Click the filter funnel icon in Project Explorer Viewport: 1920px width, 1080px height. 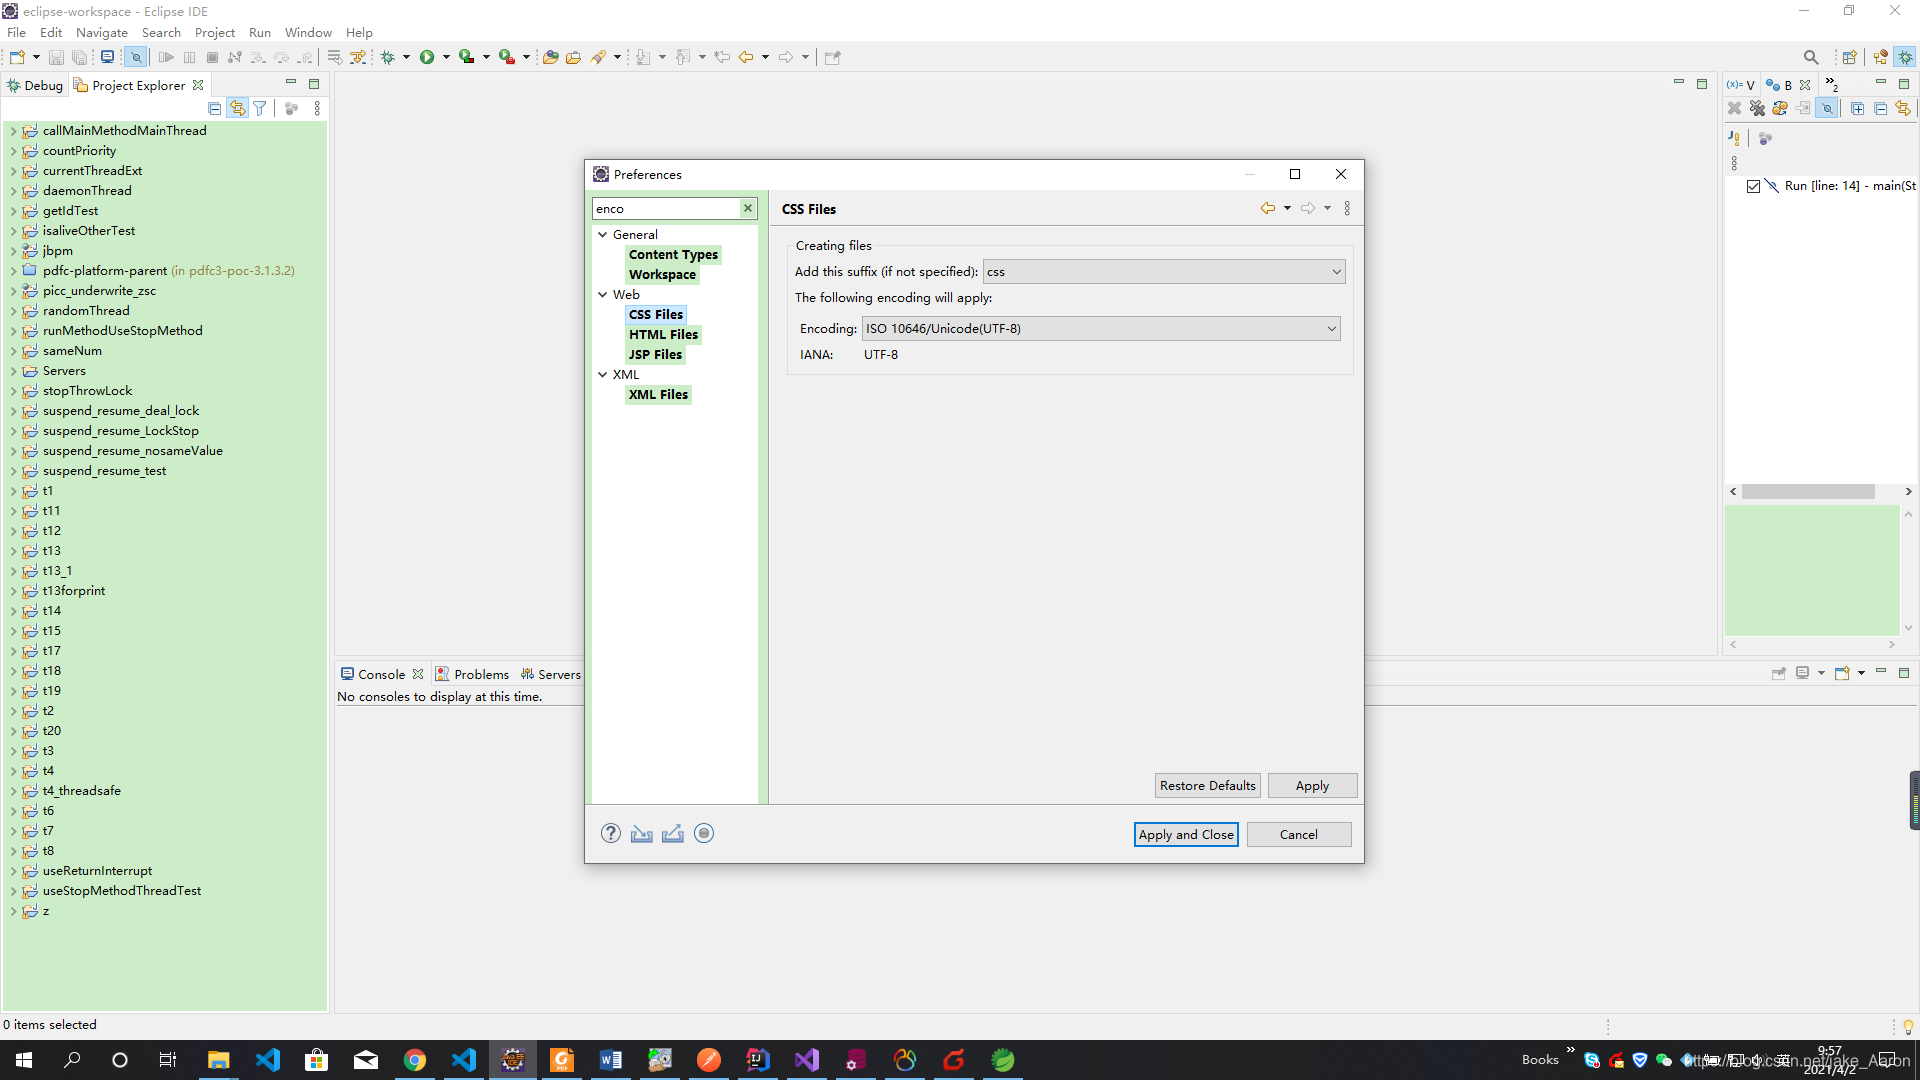(260, 108)
